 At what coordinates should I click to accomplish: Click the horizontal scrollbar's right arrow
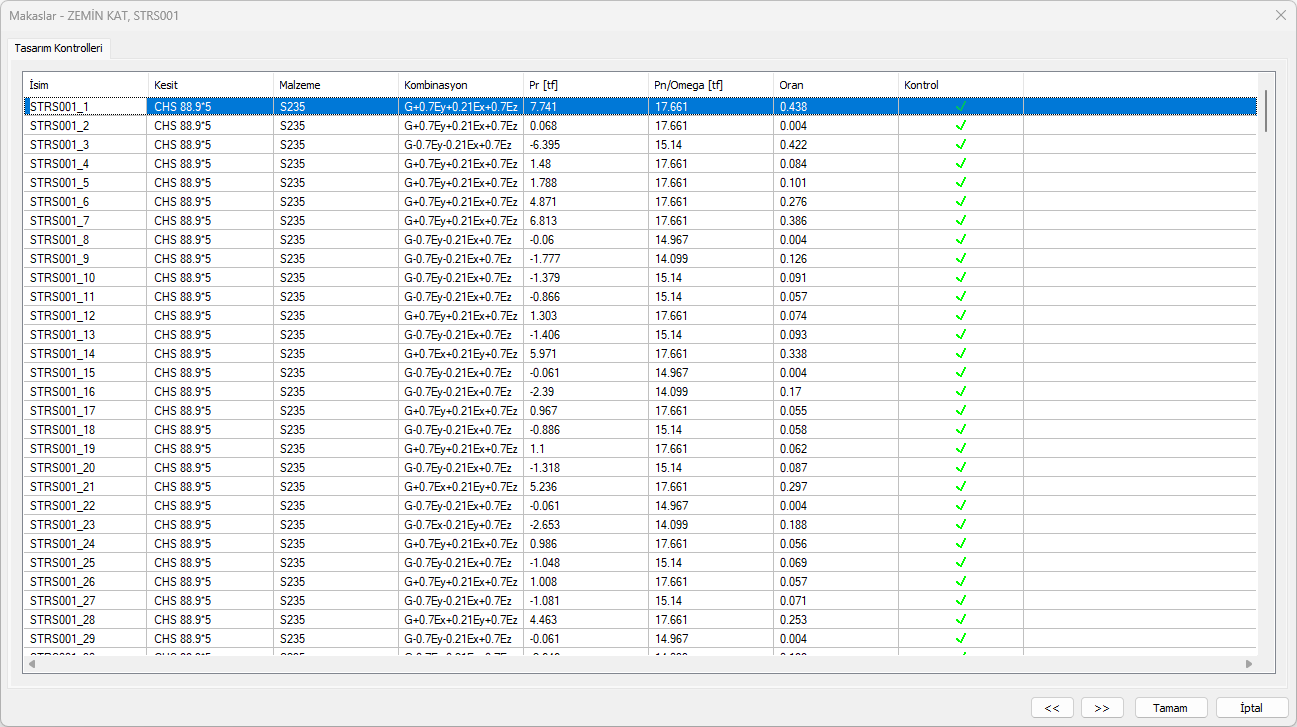1248,664
